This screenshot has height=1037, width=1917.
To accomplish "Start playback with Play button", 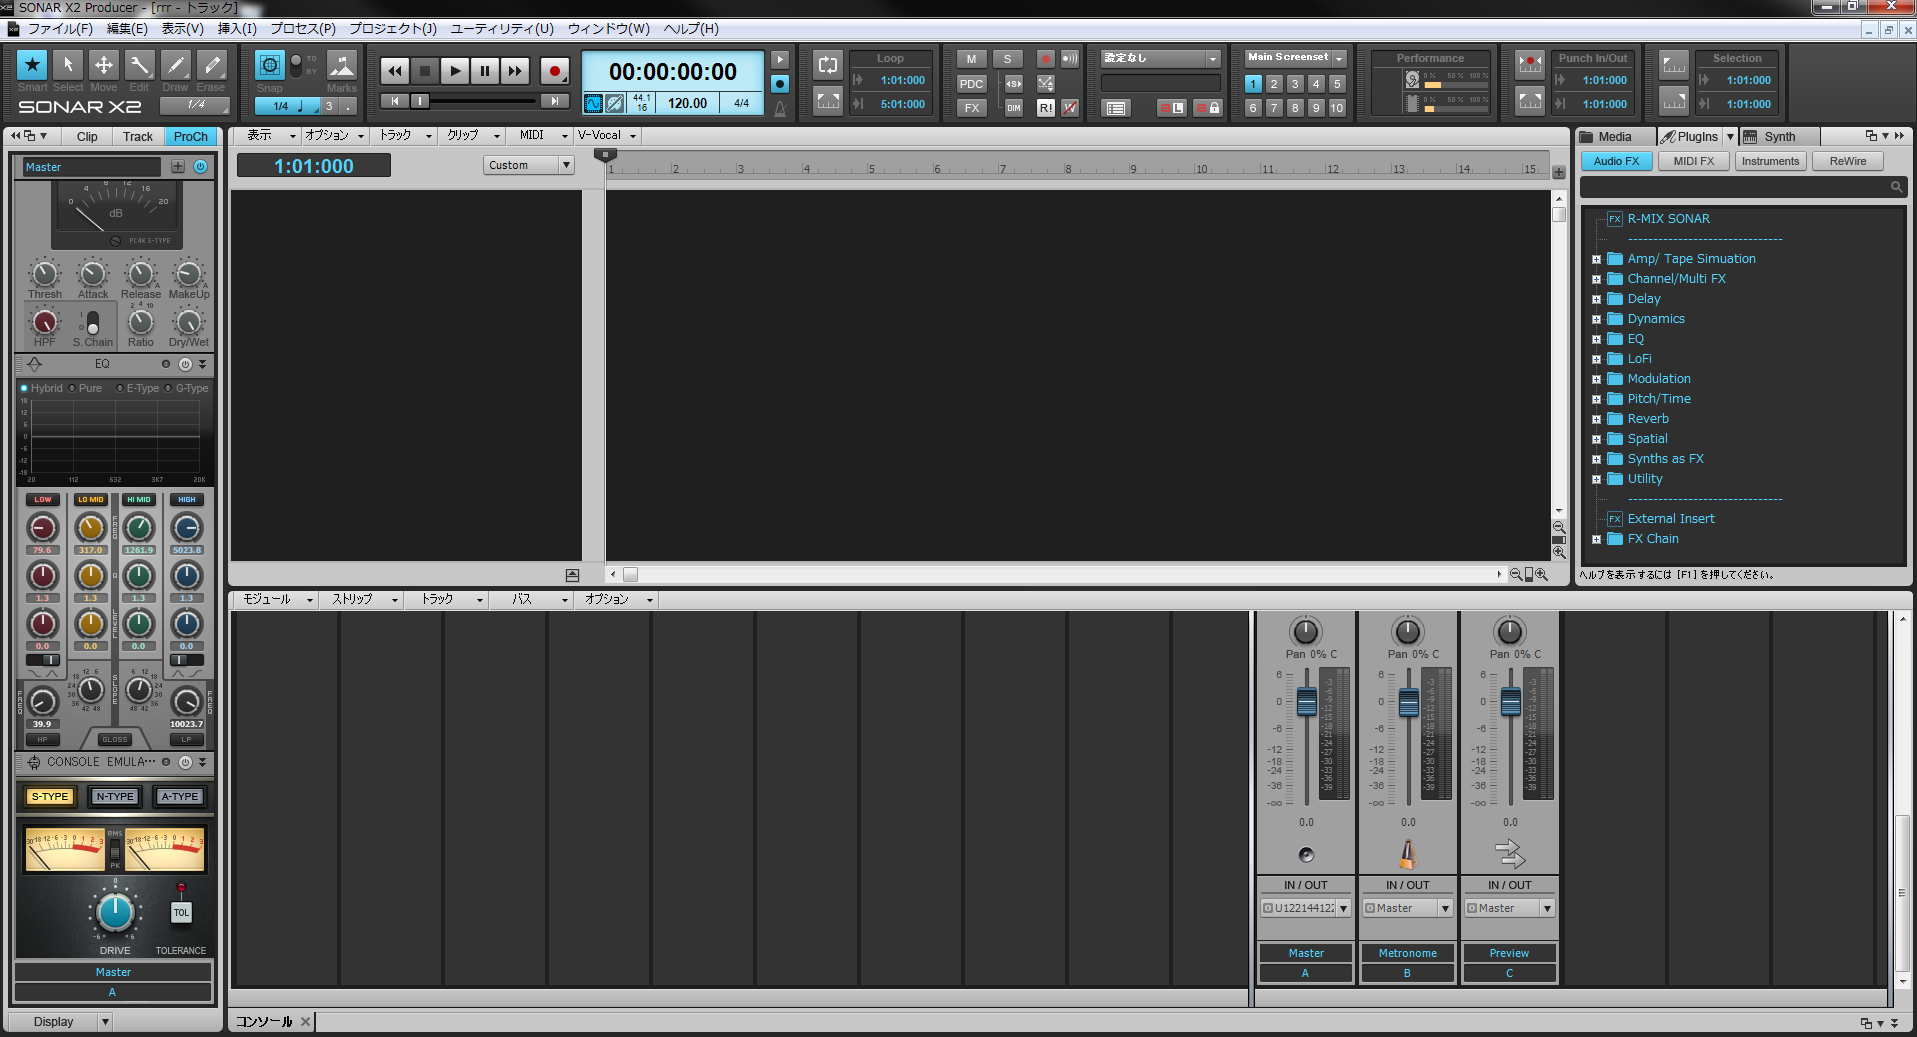I will click(455, 71).
